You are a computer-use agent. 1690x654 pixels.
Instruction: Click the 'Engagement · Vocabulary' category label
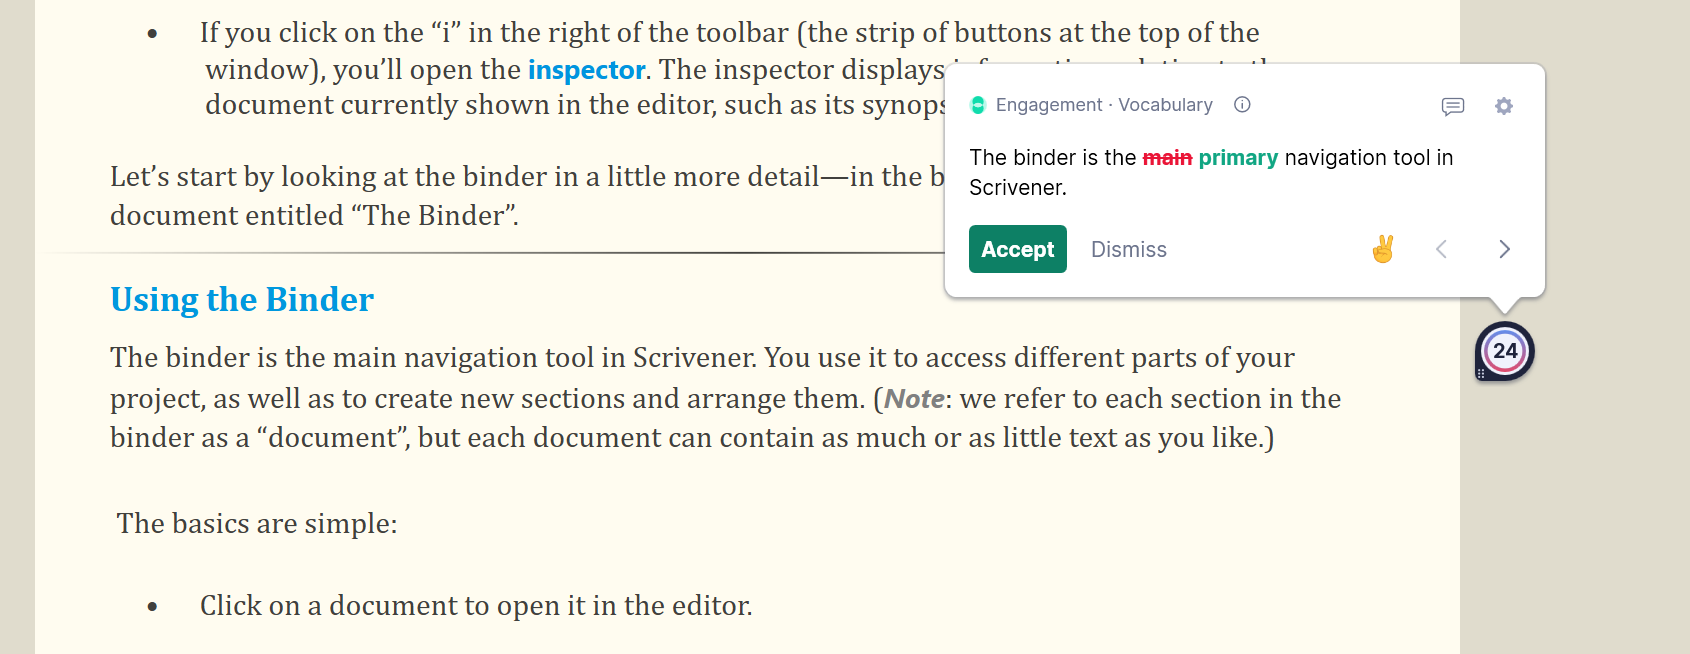pos(1104,105)
